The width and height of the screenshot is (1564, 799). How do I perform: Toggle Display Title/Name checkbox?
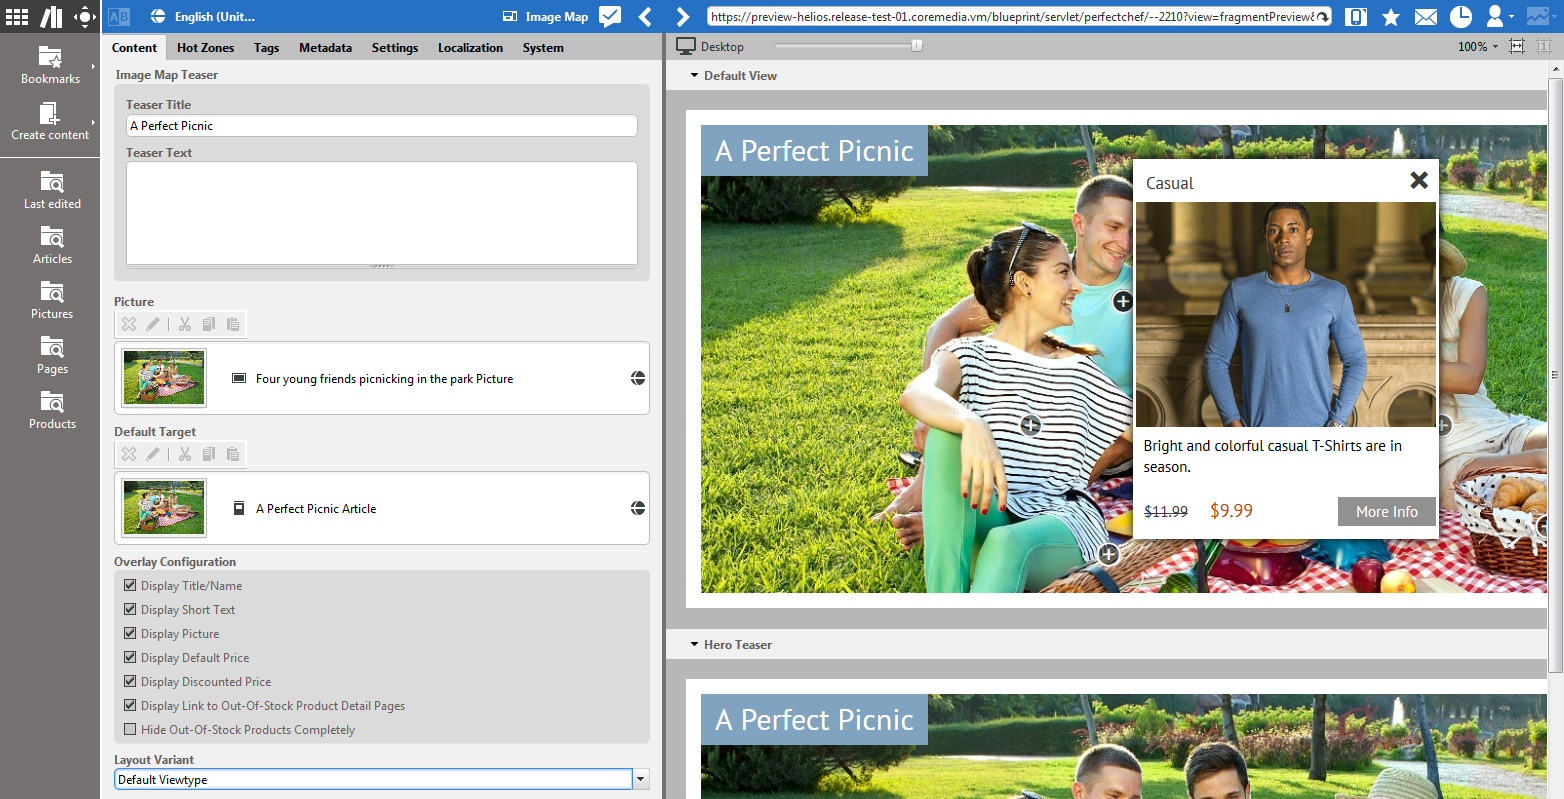[130, 585]
